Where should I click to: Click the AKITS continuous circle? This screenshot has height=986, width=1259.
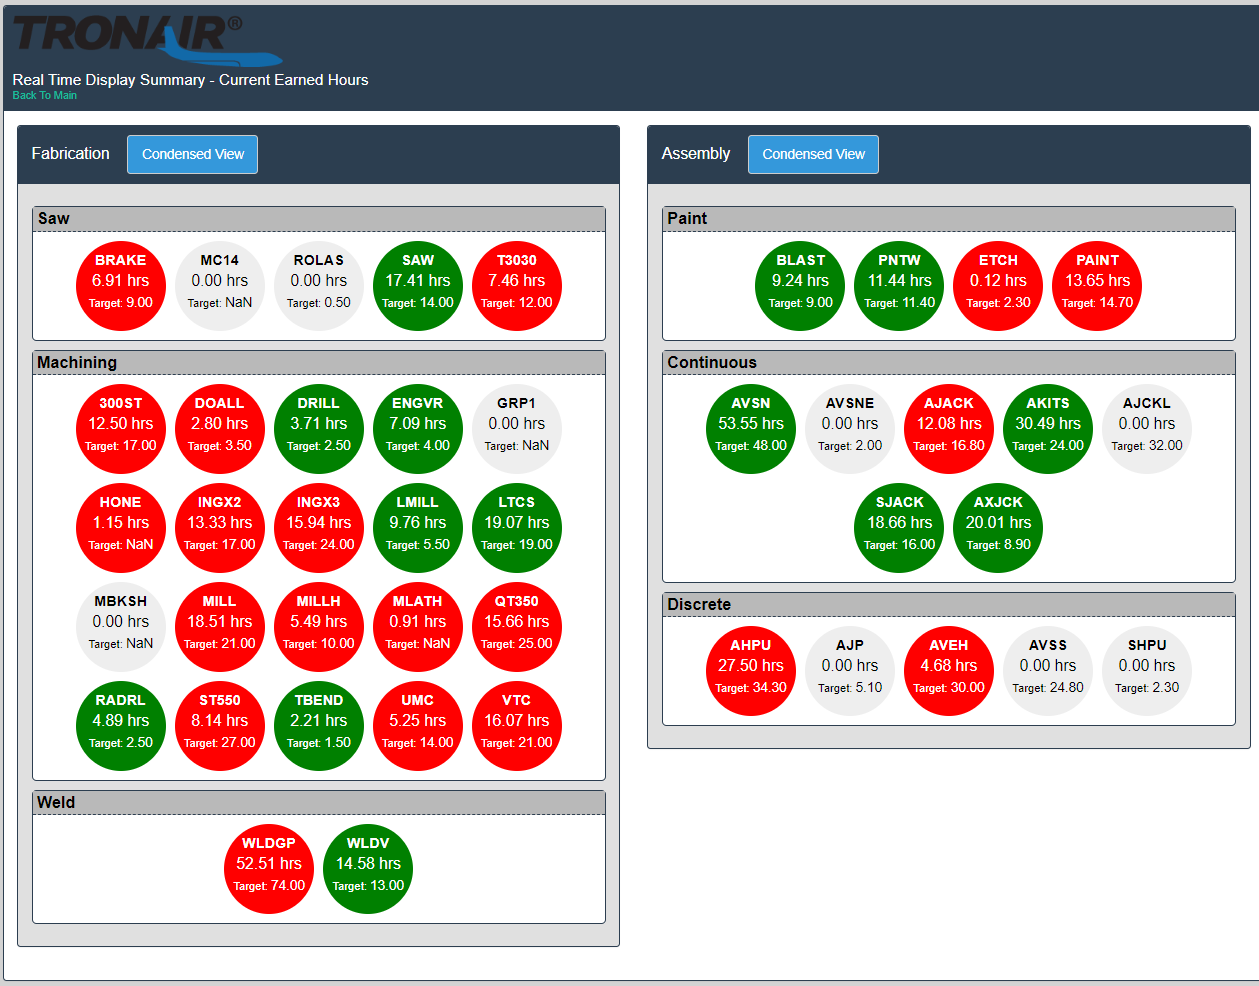pyautogui.click(x=1048, y=429)
